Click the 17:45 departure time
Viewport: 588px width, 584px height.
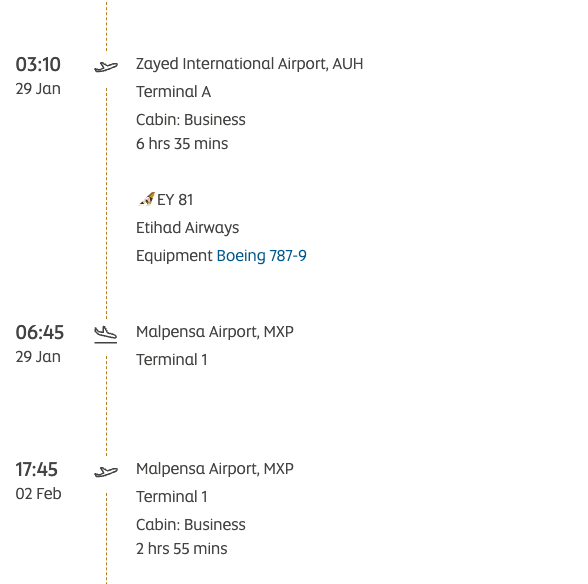(x=36, y=470)
